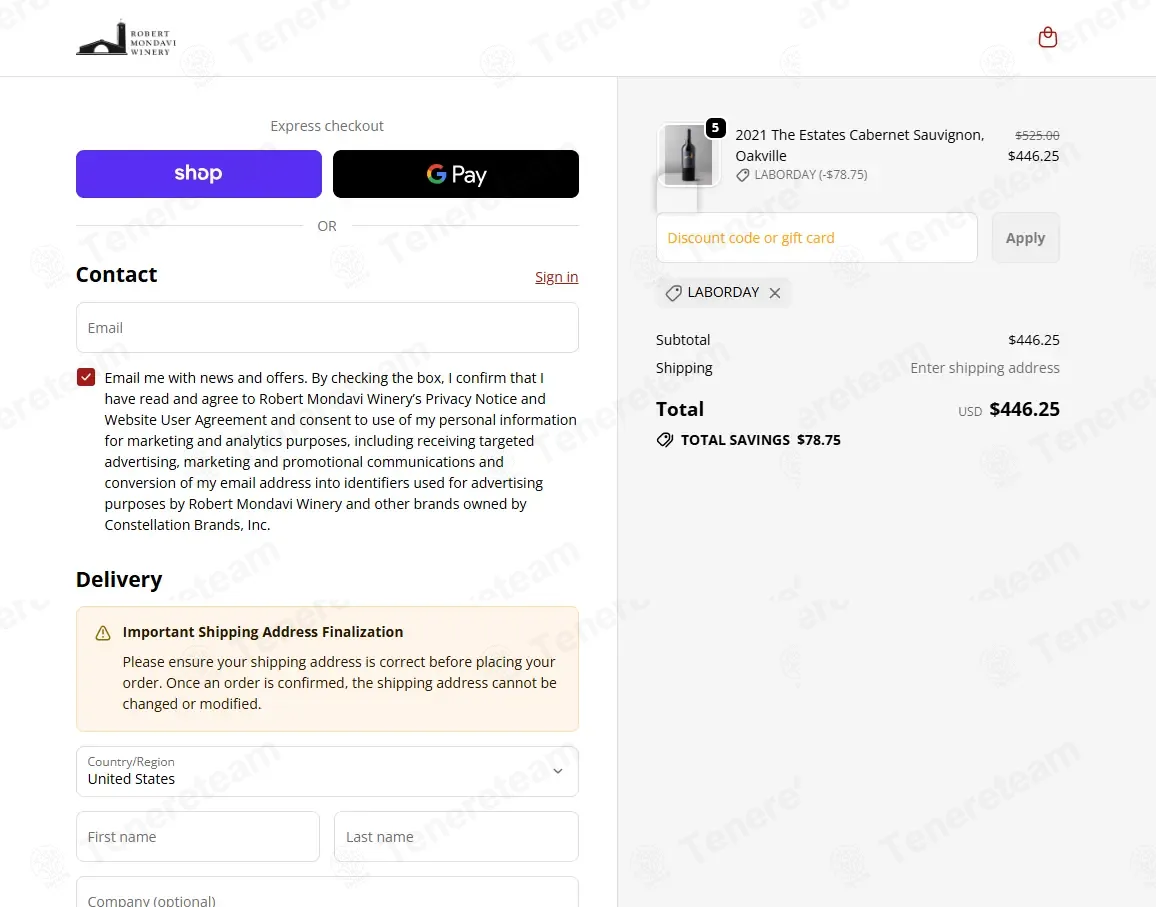Click the Enter shipping address text

coord(985,368)
